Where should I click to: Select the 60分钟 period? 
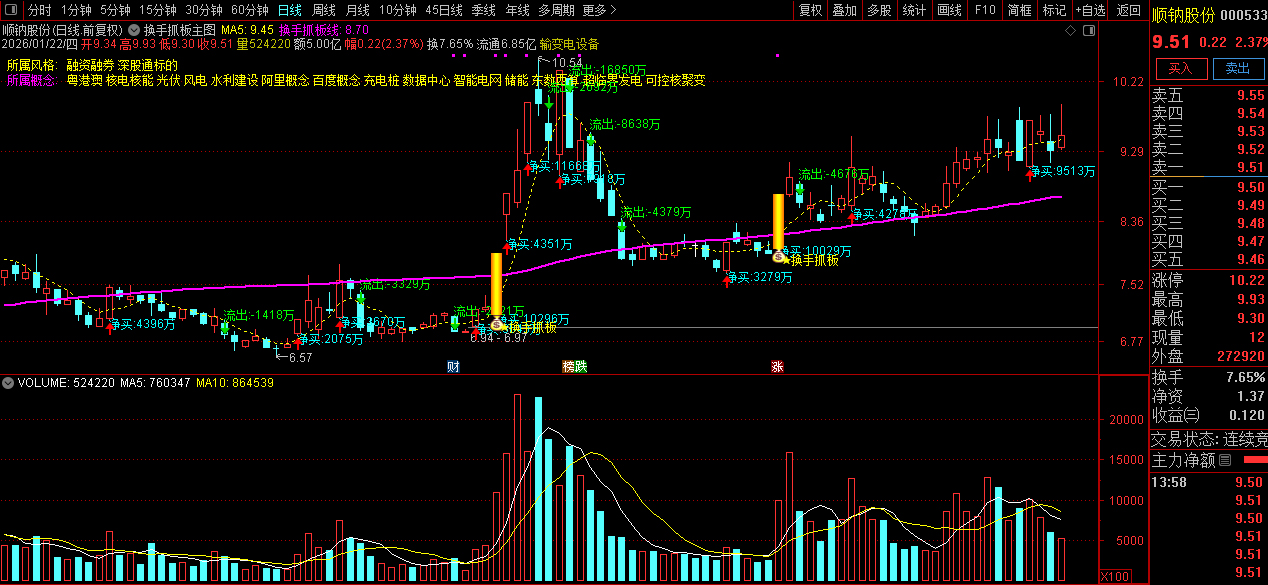[x=250, y=10]
